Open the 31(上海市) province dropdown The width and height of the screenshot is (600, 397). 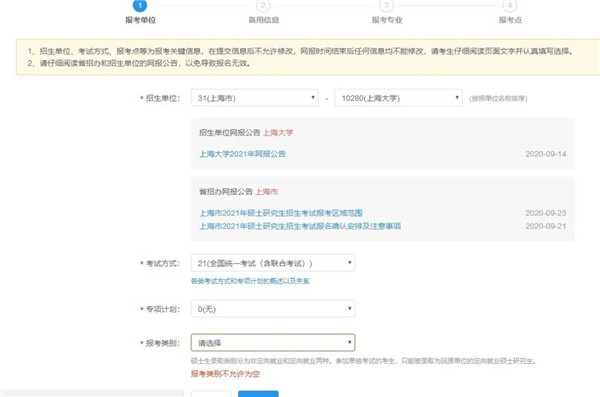tap(254, 98)
